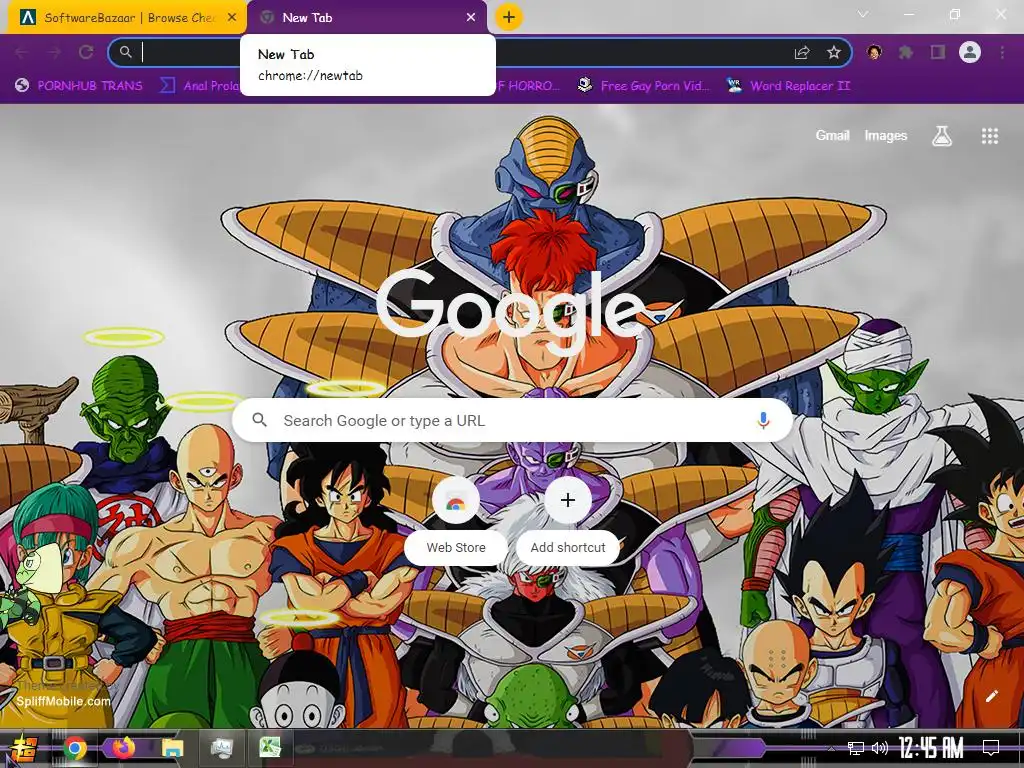Close the New Tab tab
Screen dimensions: 1024x768
tap(471, 18)
